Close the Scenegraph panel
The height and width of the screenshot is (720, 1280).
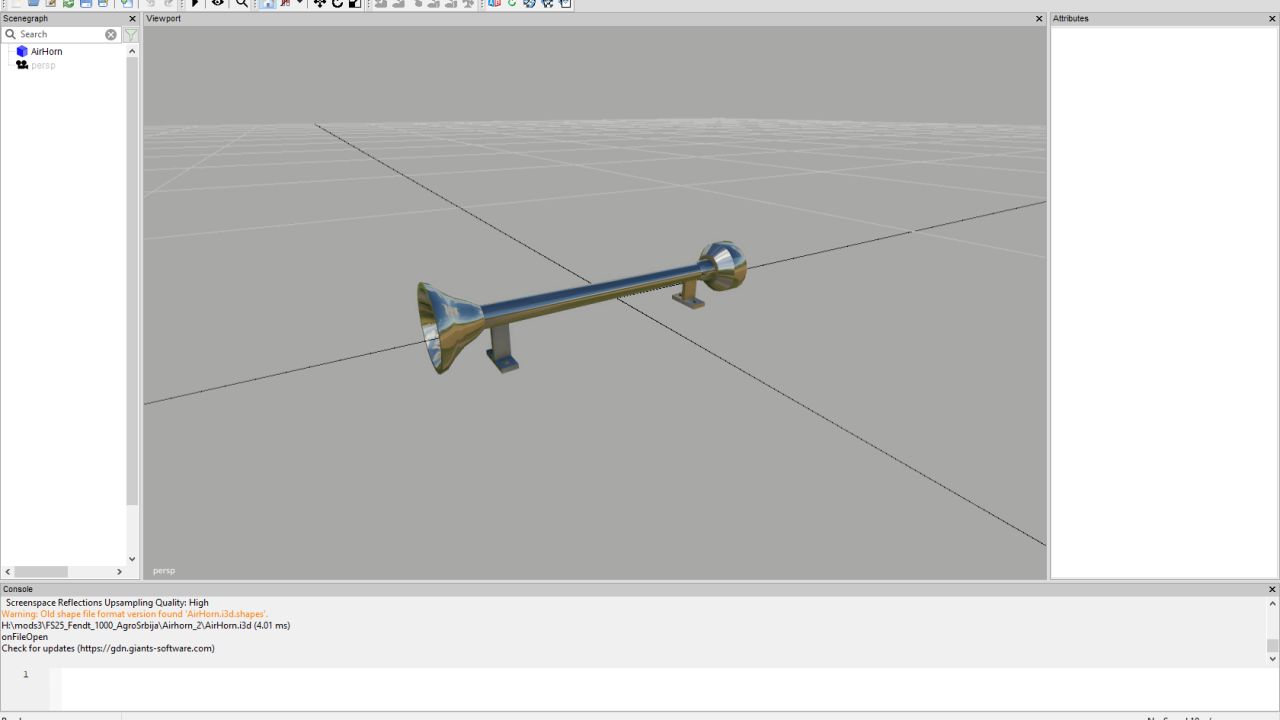point(132,19)
